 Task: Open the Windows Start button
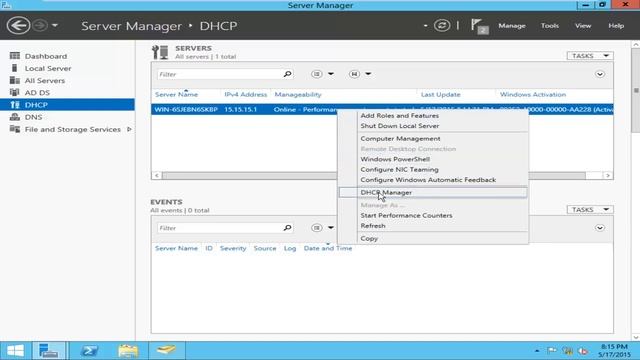point(16,351)
